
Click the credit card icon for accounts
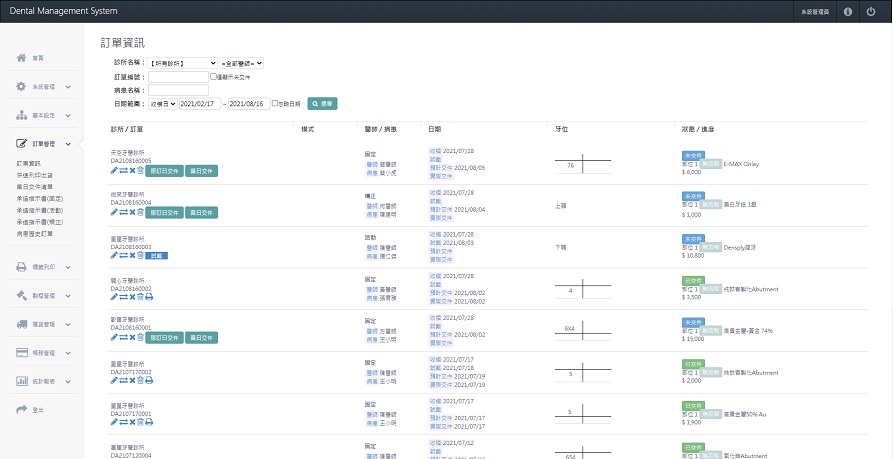pos(22,353)
